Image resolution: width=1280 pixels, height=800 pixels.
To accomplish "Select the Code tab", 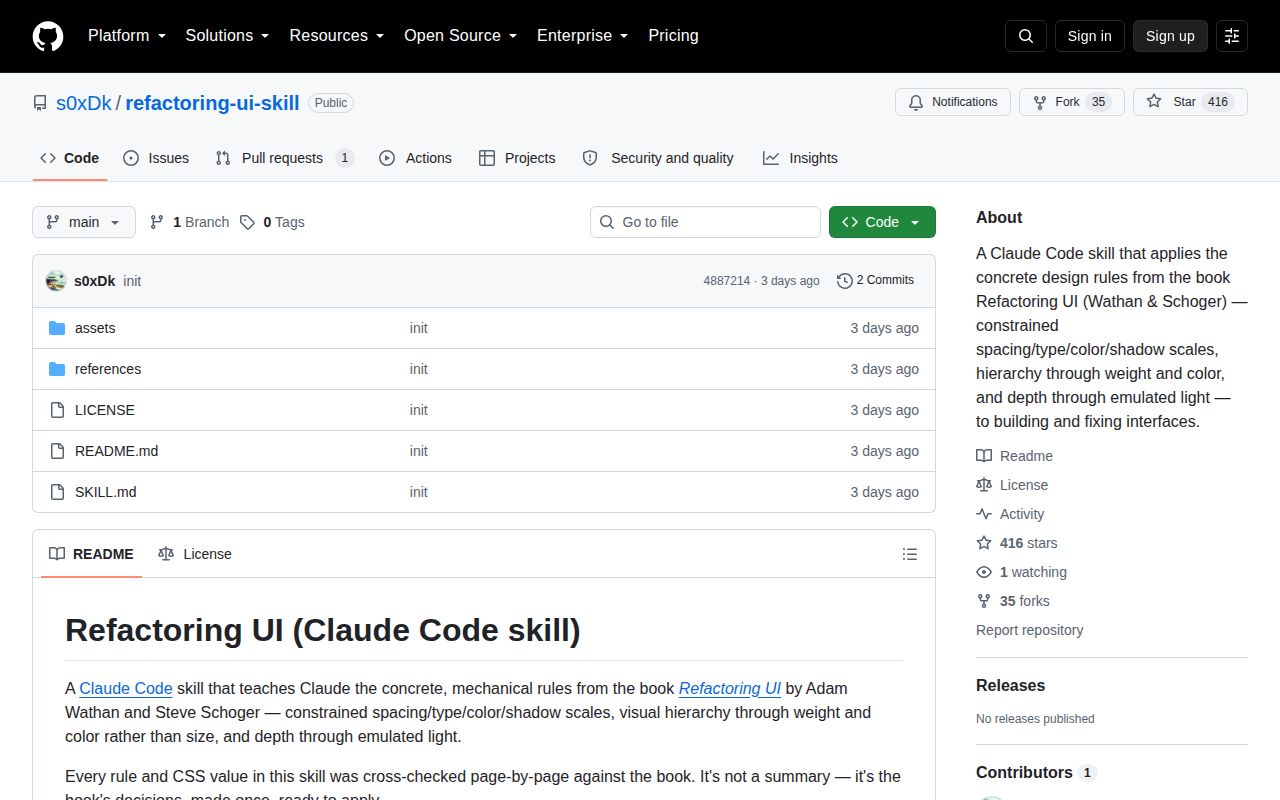I will pos(69,158).
